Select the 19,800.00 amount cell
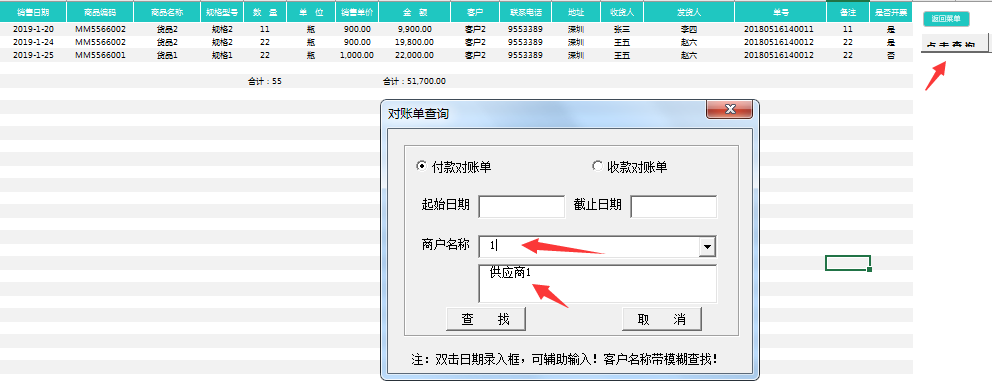 click(x=415, y=42)
